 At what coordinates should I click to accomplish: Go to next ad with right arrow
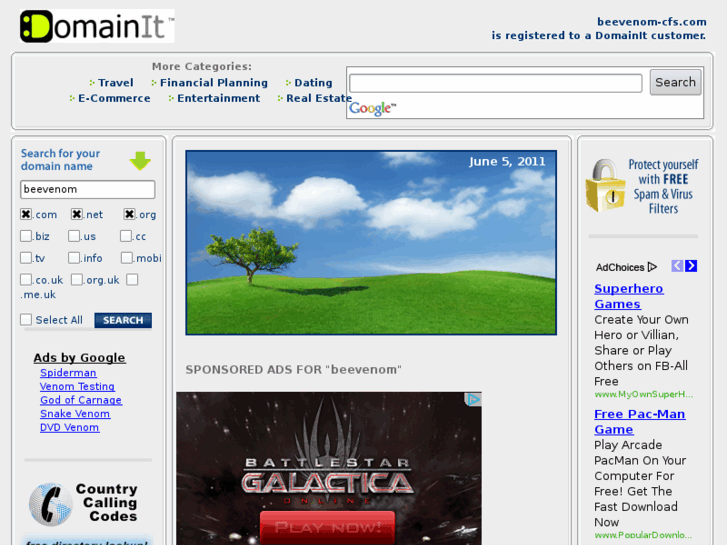(x=691, y=266)
